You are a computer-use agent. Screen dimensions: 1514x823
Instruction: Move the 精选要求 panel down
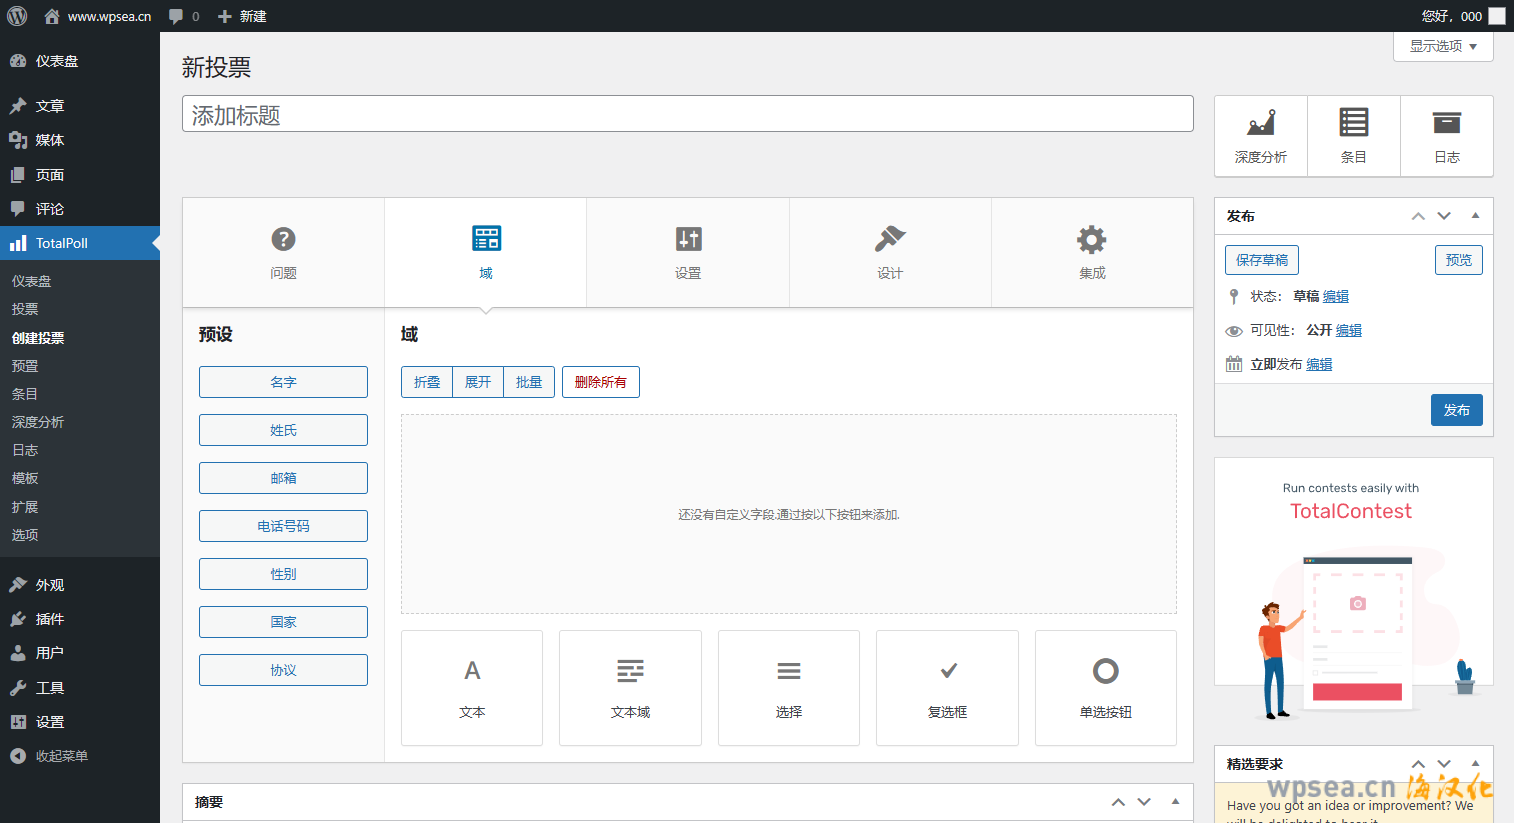[1444, 764]
